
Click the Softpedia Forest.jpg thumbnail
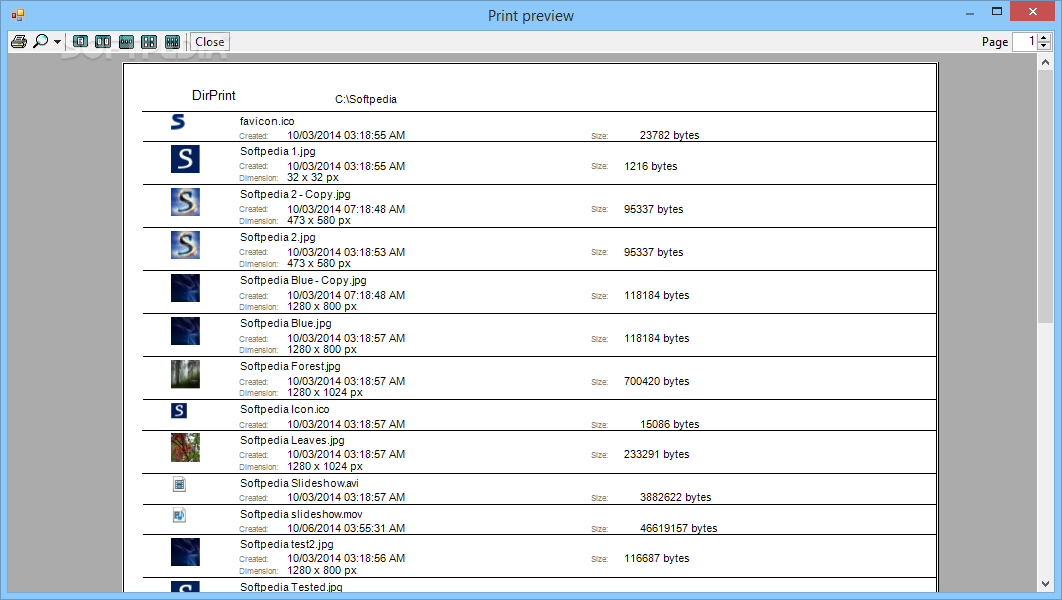click(x=185, y=374)
